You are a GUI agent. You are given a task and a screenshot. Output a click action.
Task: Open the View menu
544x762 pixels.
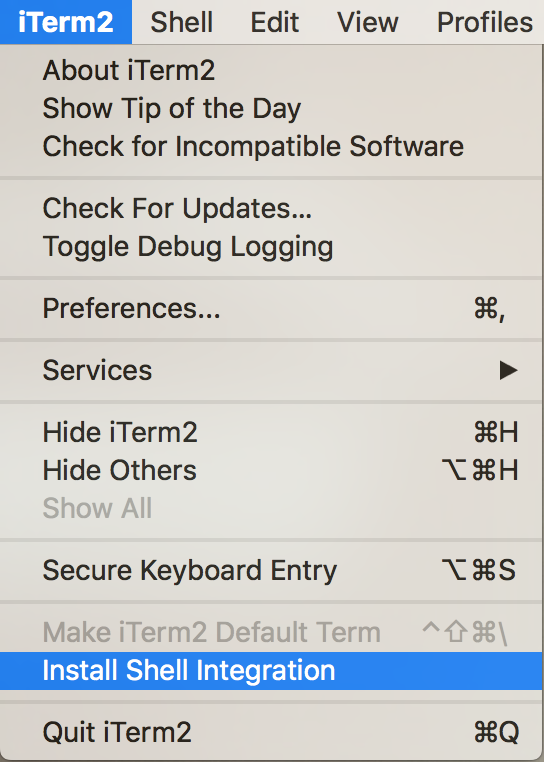tap(368, 22)
